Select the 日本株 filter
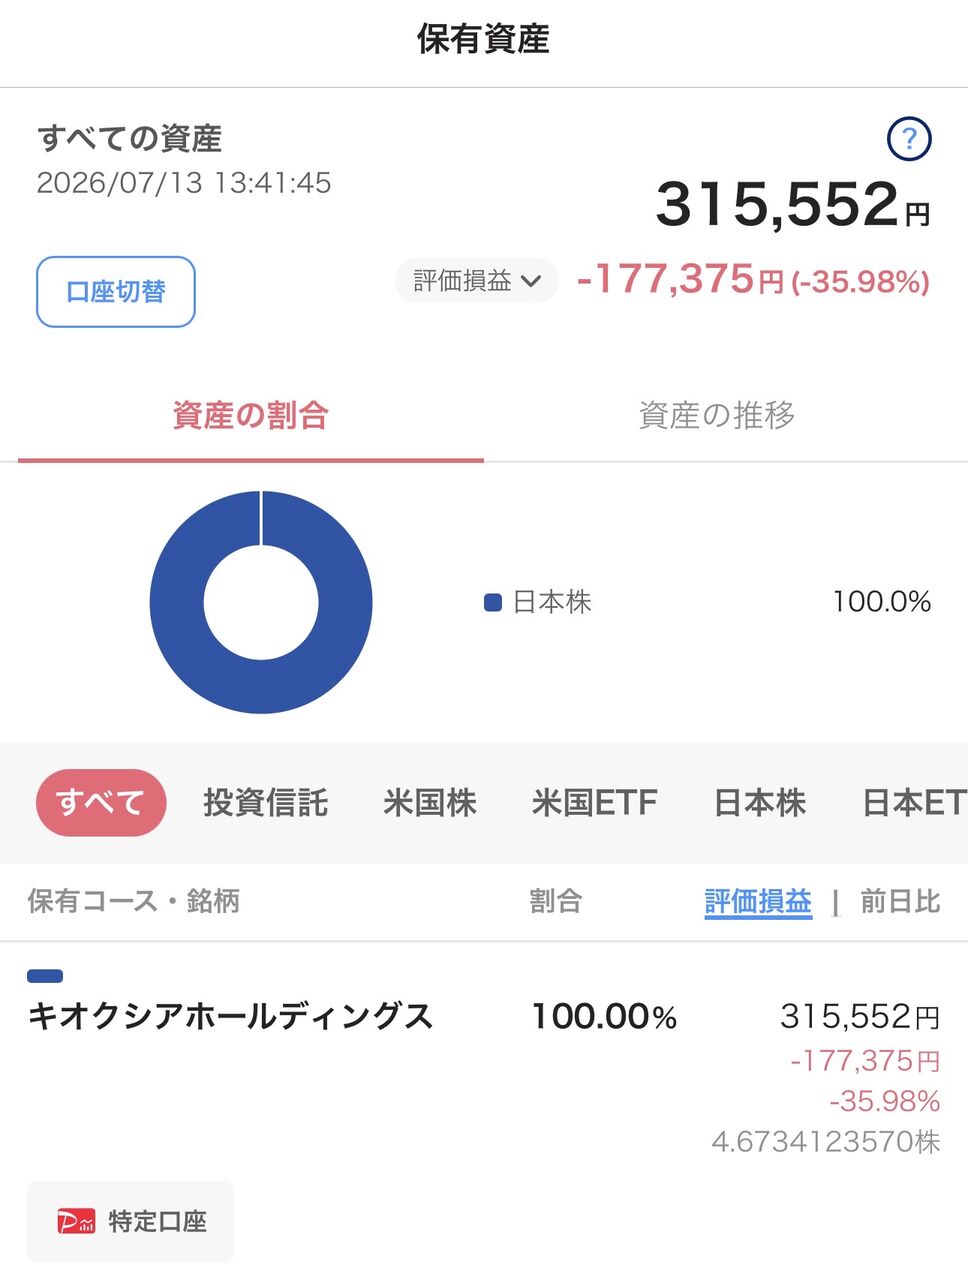This screenshot has height=1280, width=968. (x=760, y=802)
